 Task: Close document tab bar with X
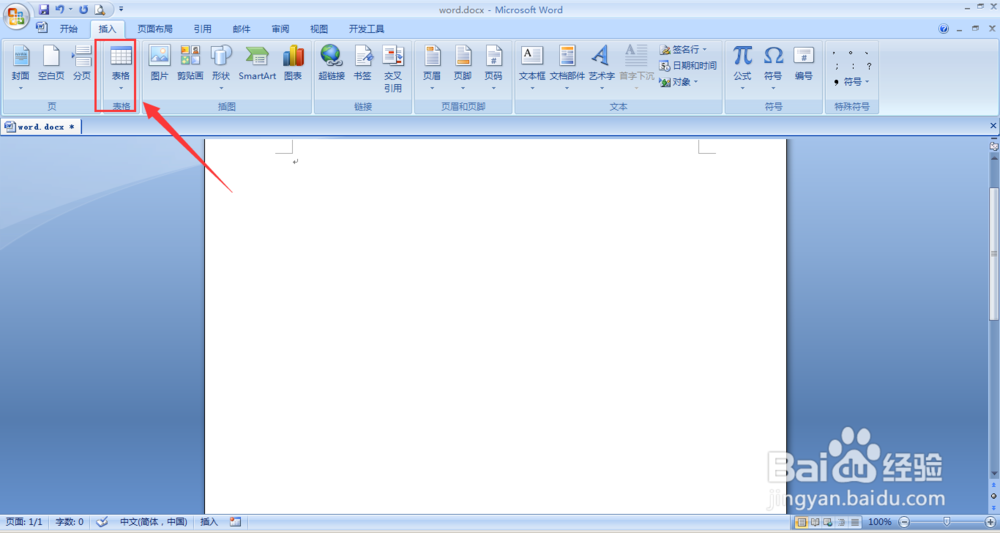click(993, 126)
